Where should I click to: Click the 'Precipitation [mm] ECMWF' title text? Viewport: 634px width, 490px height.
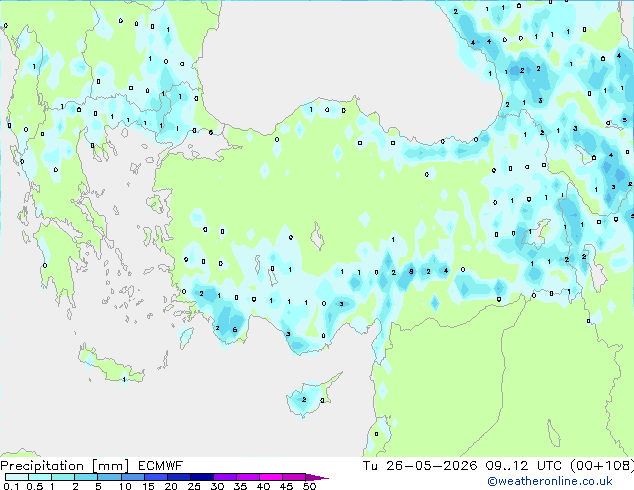tap(92, 466)
